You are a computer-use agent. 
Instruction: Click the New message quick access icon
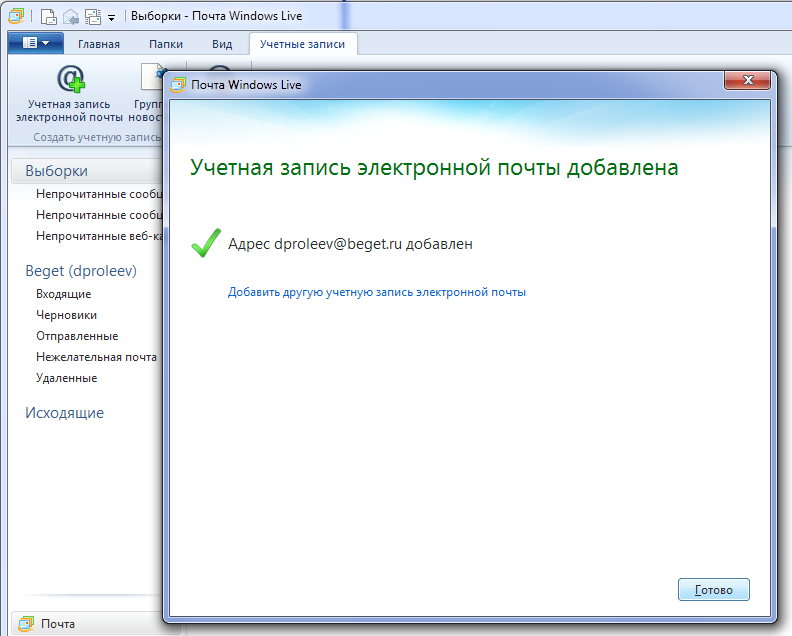tap(48, 17)
